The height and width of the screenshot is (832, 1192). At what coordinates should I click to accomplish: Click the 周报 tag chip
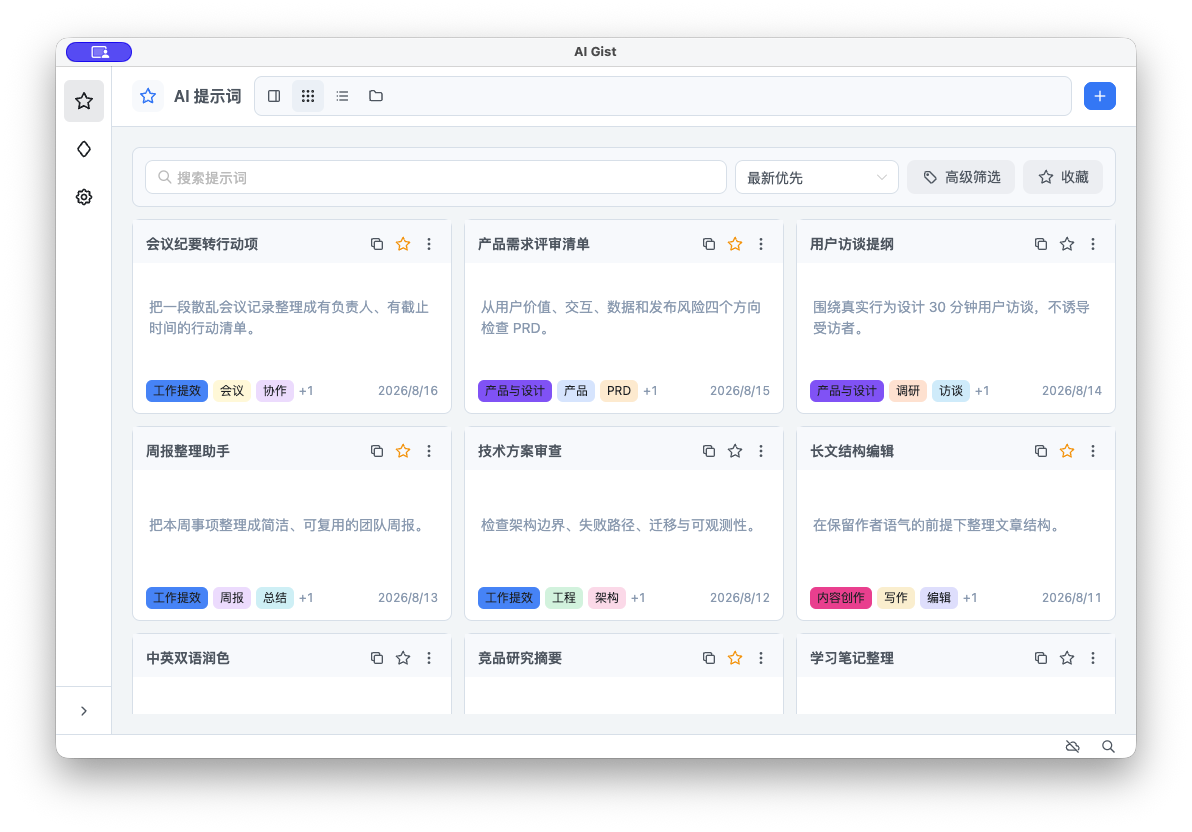232,598
